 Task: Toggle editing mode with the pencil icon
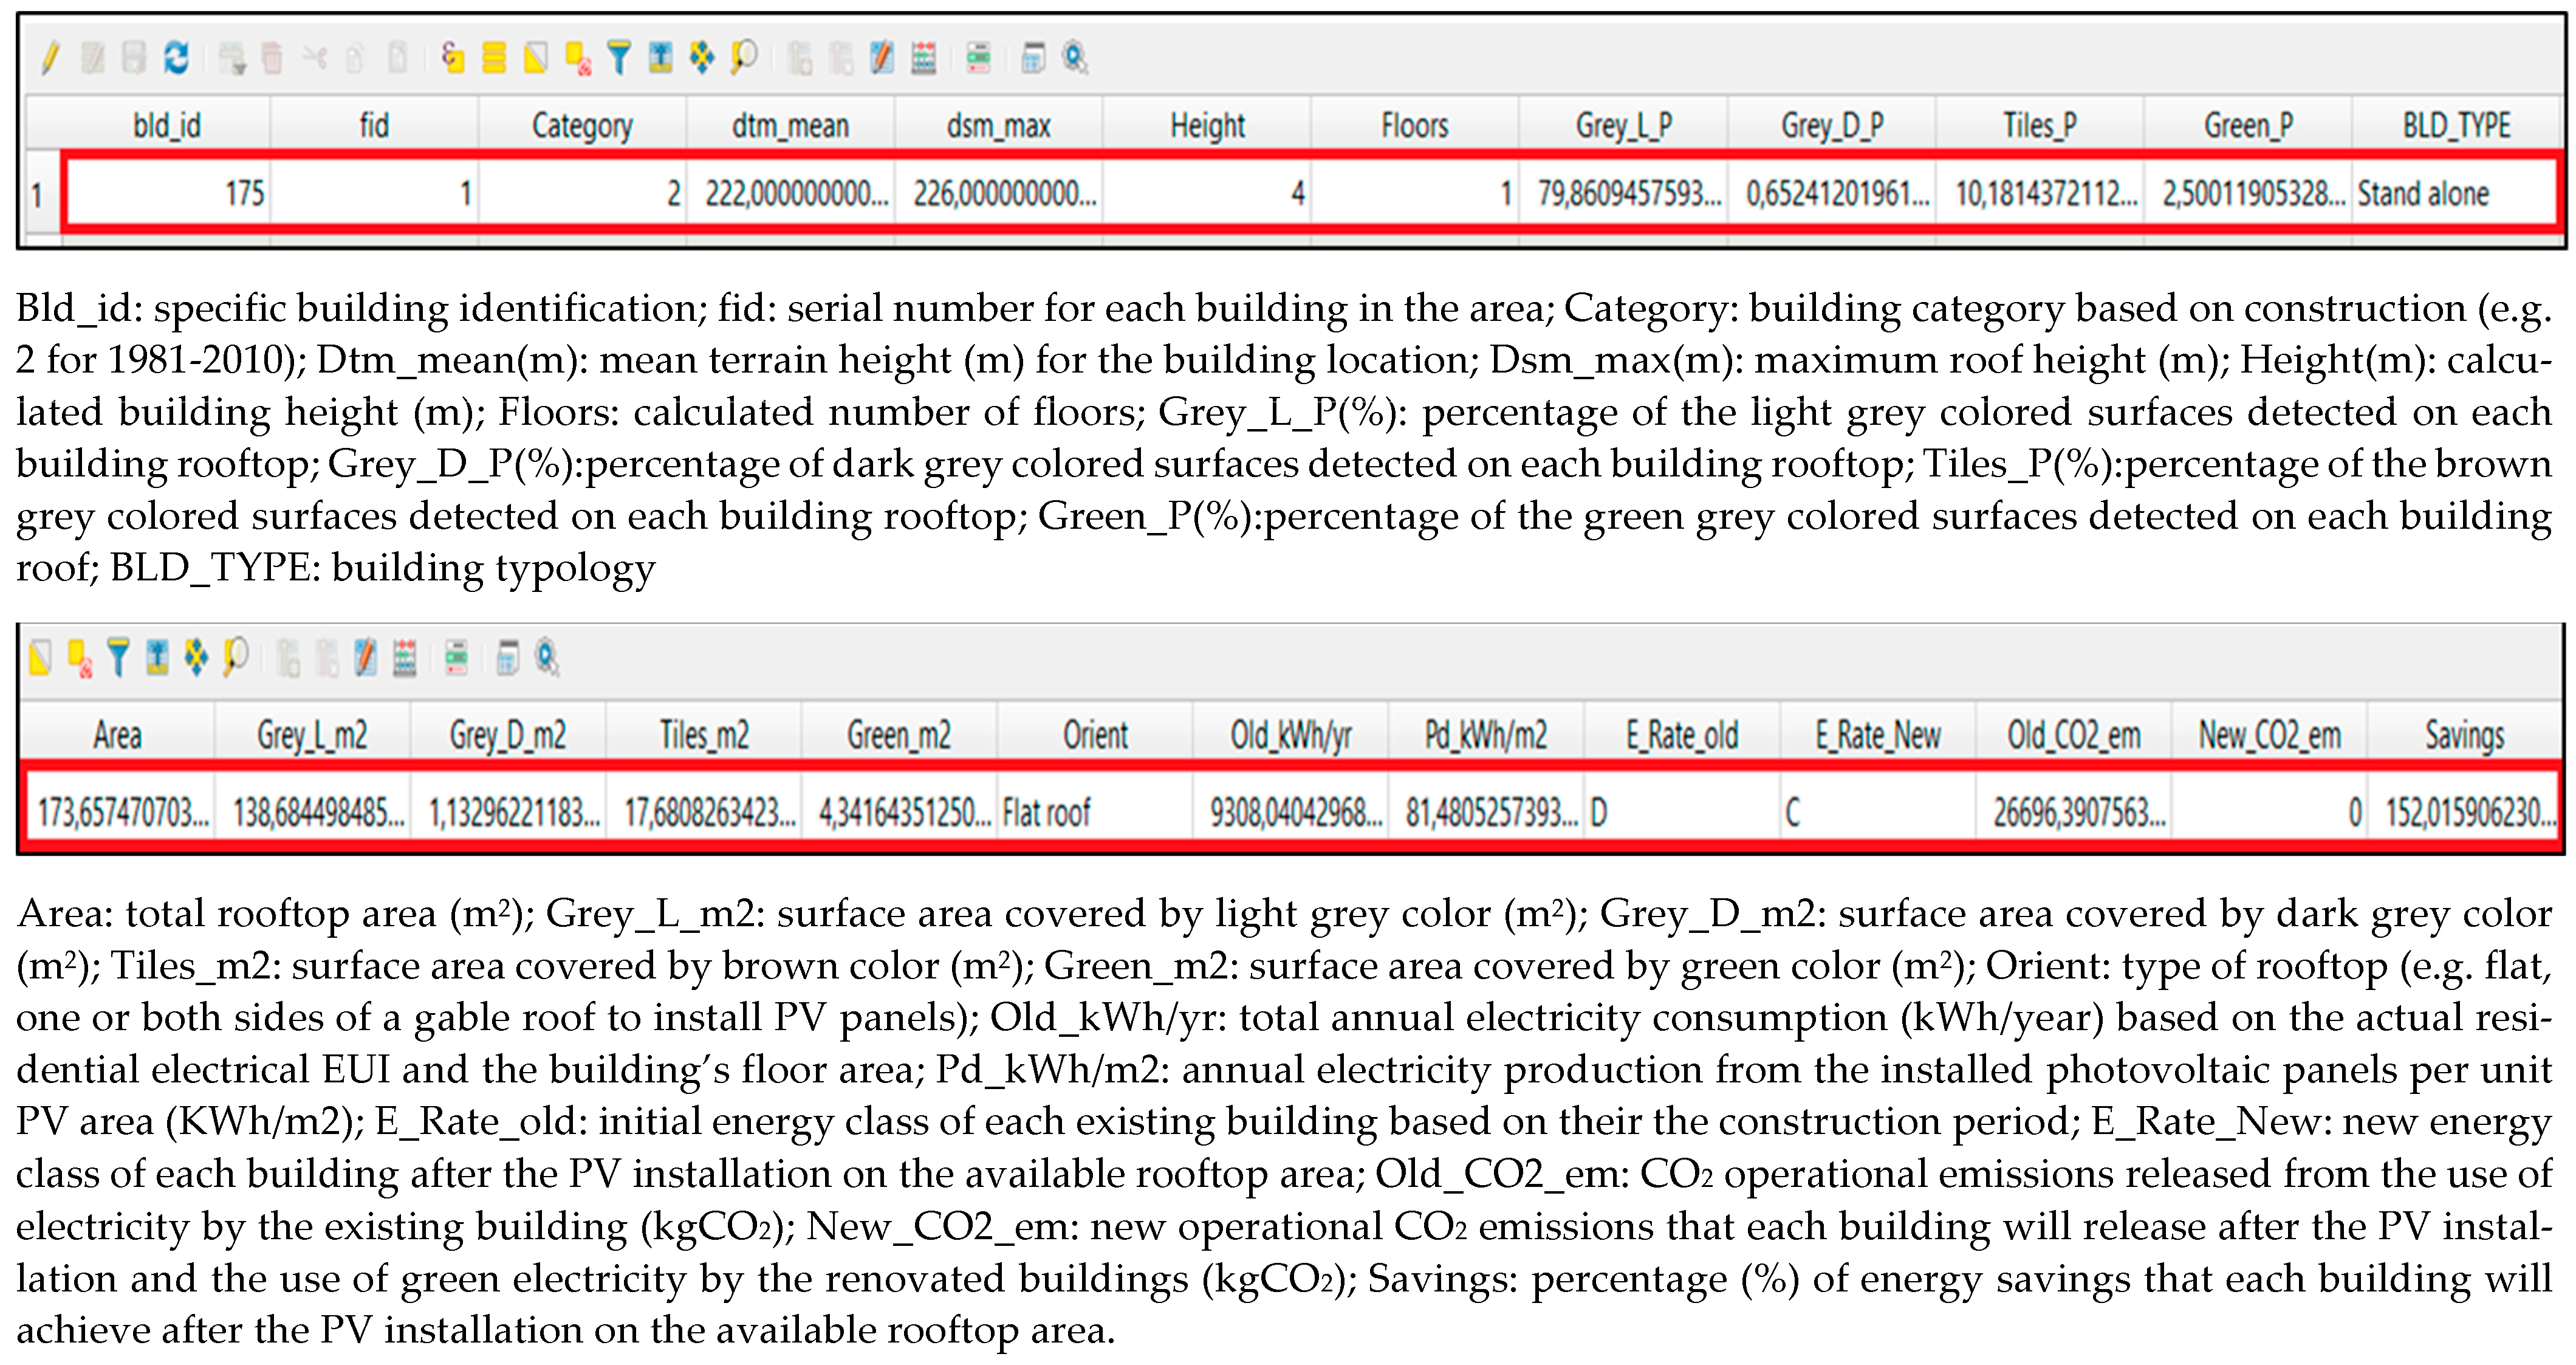pyautogui.click(x=50, y=58)
